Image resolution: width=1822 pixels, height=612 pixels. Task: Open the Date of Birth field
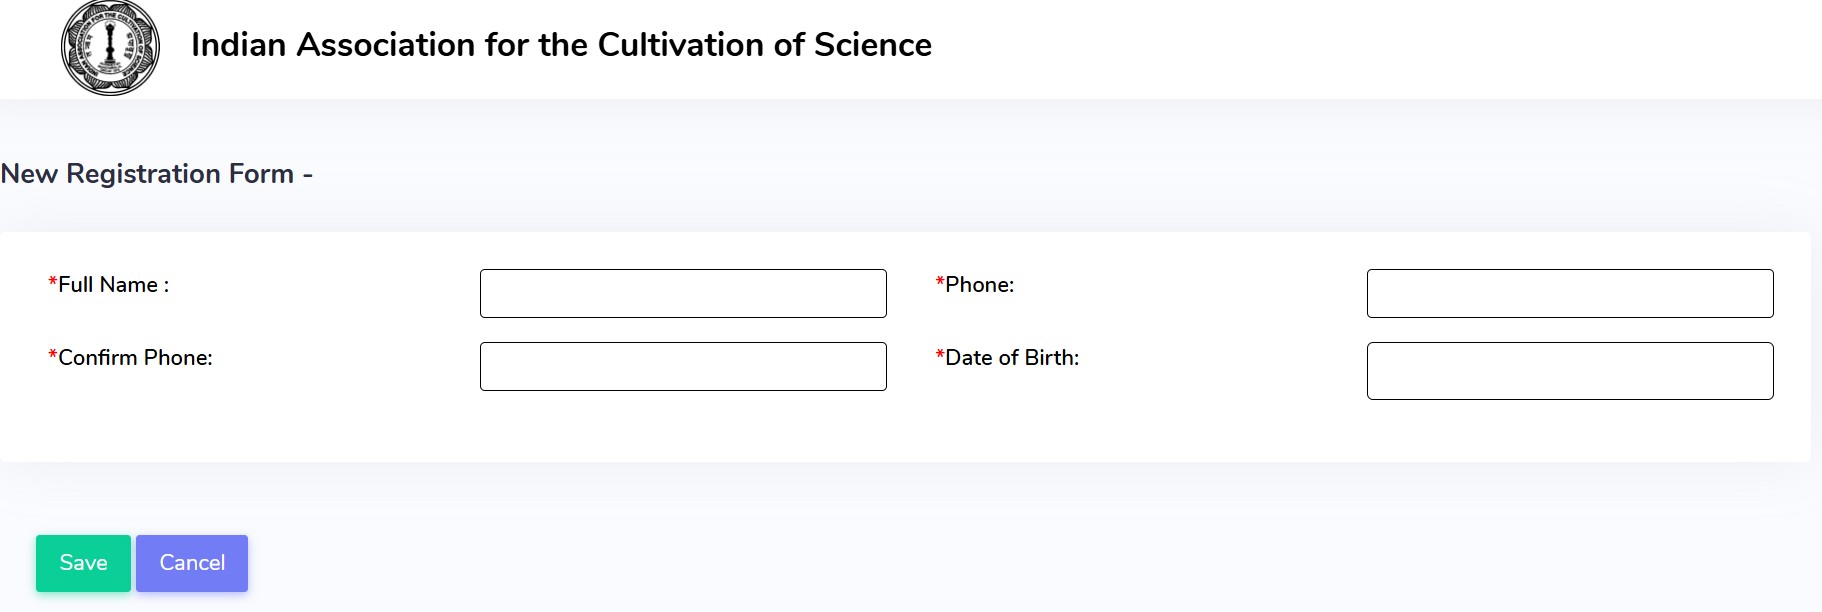coord(1569,371)
